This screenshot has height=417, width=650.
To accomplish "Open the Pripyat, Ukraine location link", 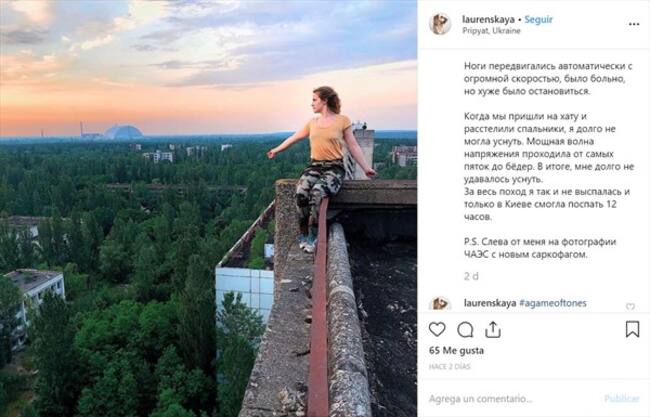I will click(x=491, y=31).
